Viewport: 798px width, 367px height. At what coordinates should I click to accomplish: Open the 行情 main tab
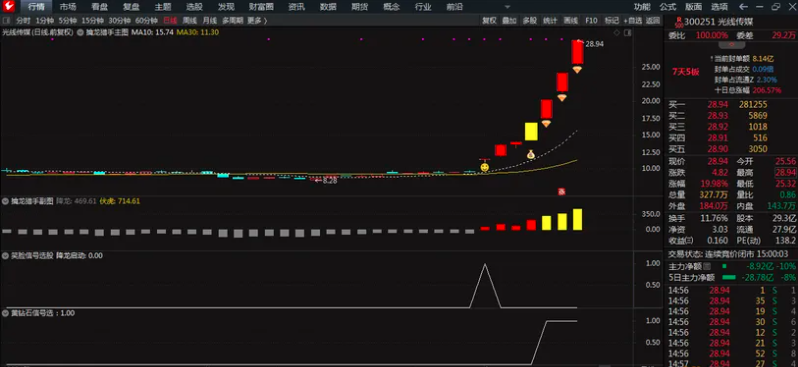pos(36,7)
